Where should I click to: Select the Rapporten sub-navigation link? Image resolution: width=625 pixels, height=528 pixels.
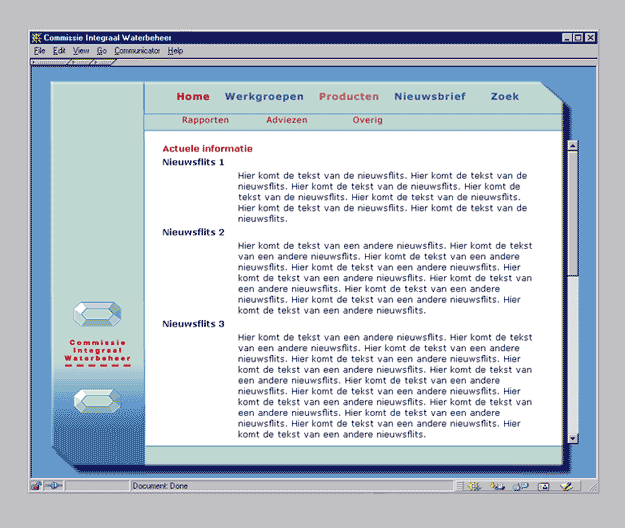(205, 120)
